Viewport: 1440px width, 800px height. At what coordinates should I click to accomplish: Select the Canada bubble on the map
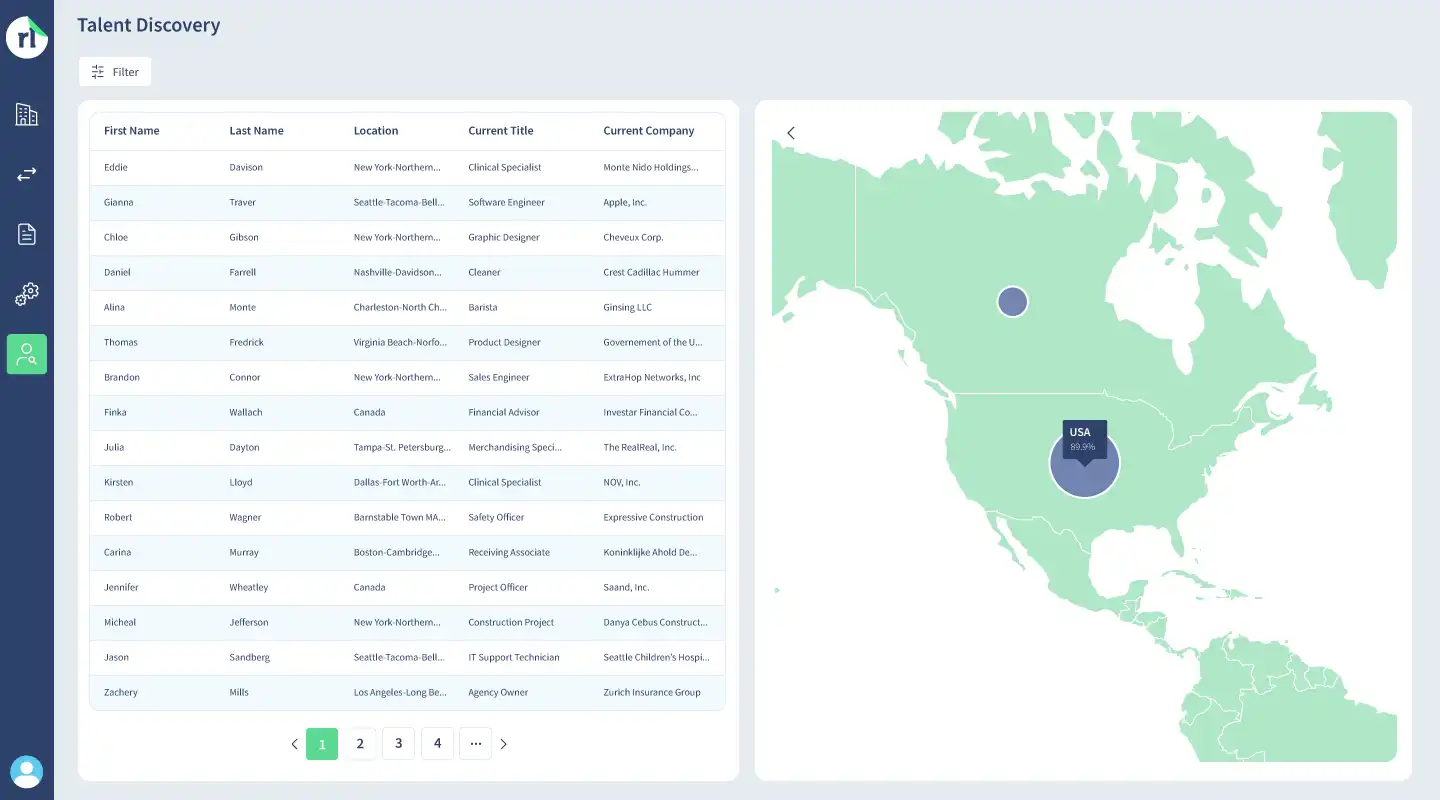(1013, 301)
